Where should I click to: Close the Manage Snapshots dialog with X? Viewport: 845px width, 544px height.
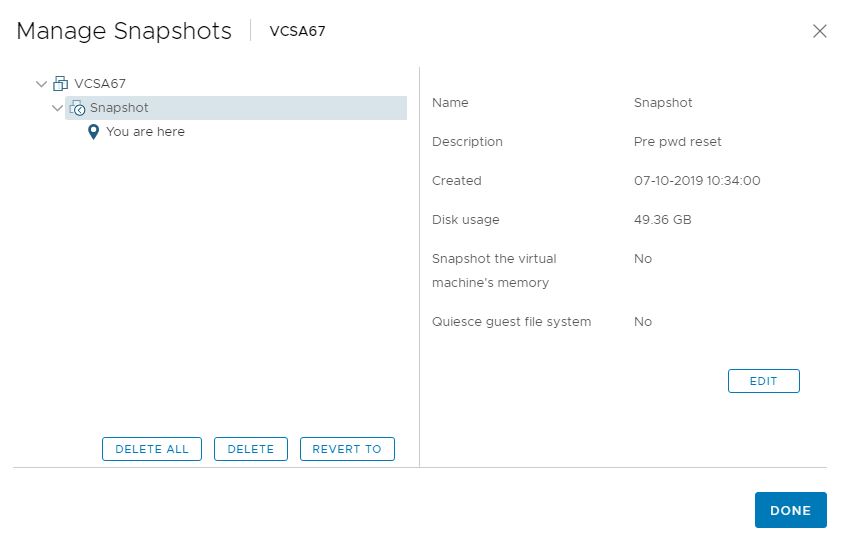tap(820, 31)
